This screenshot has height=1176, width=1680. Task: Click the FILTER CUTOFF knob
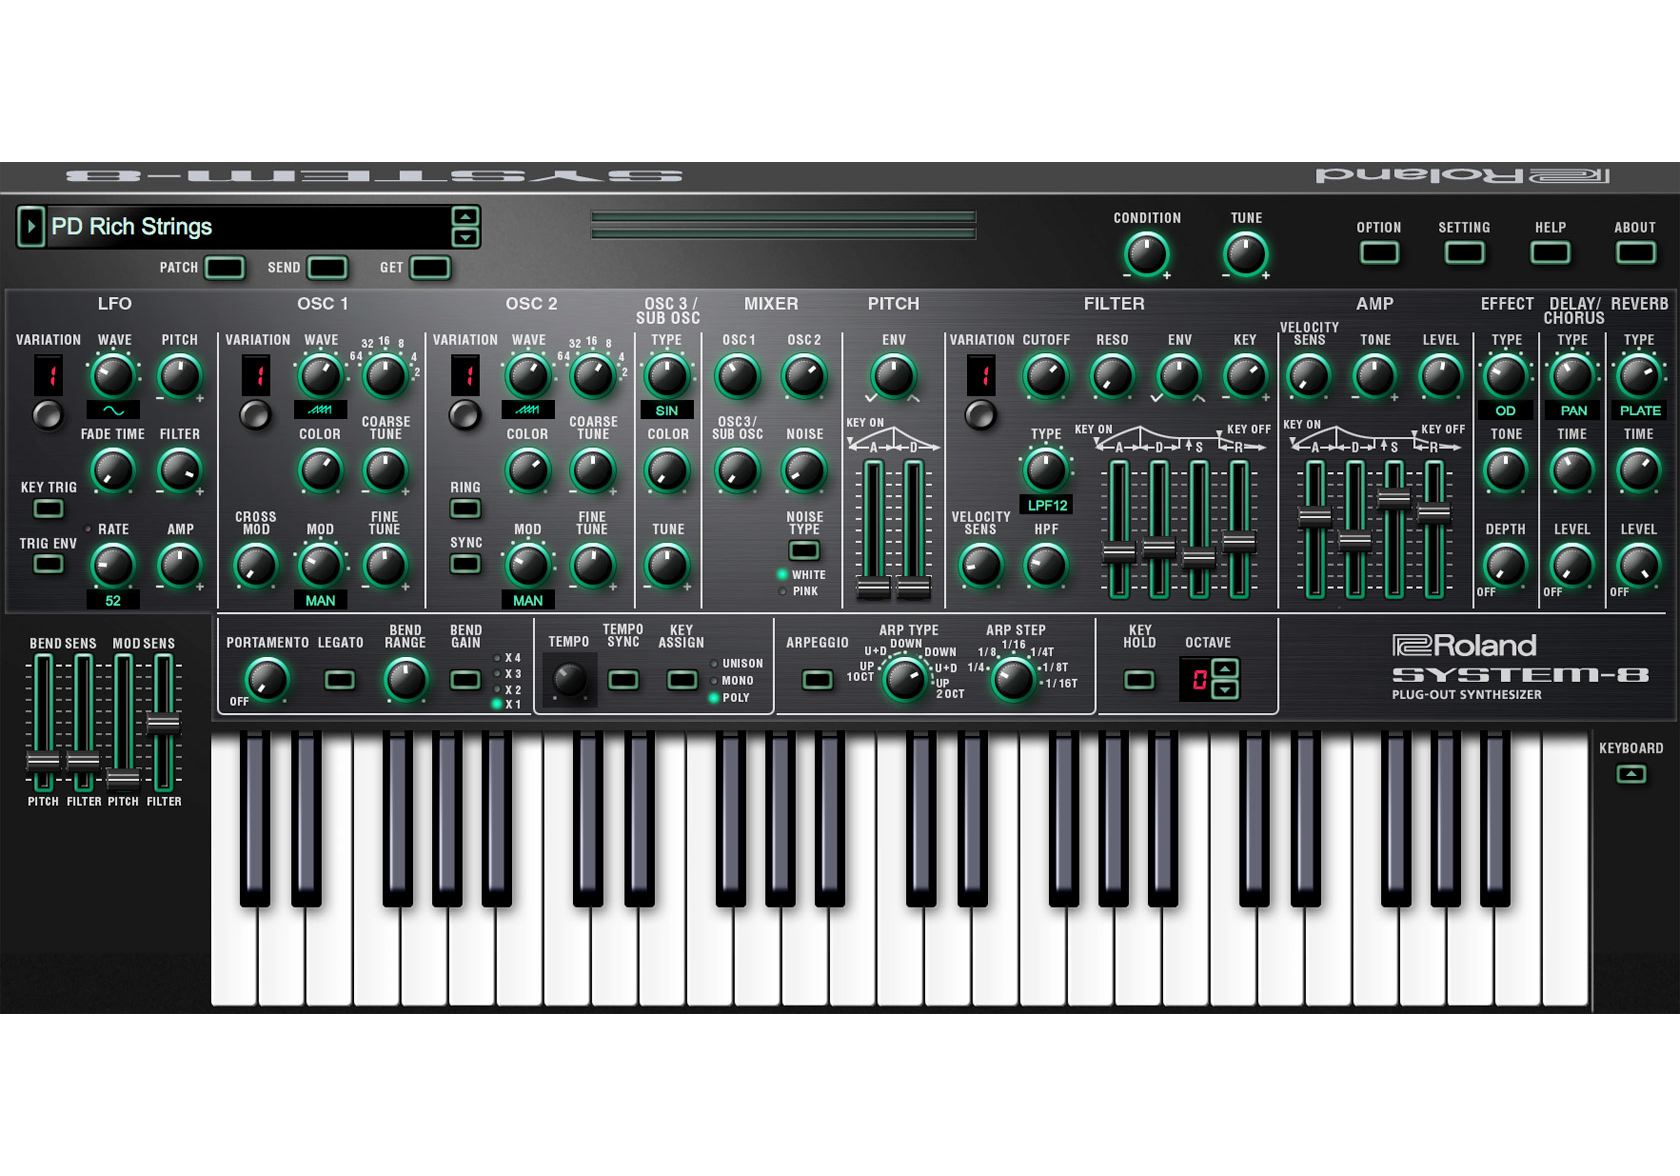(1045, 376)
